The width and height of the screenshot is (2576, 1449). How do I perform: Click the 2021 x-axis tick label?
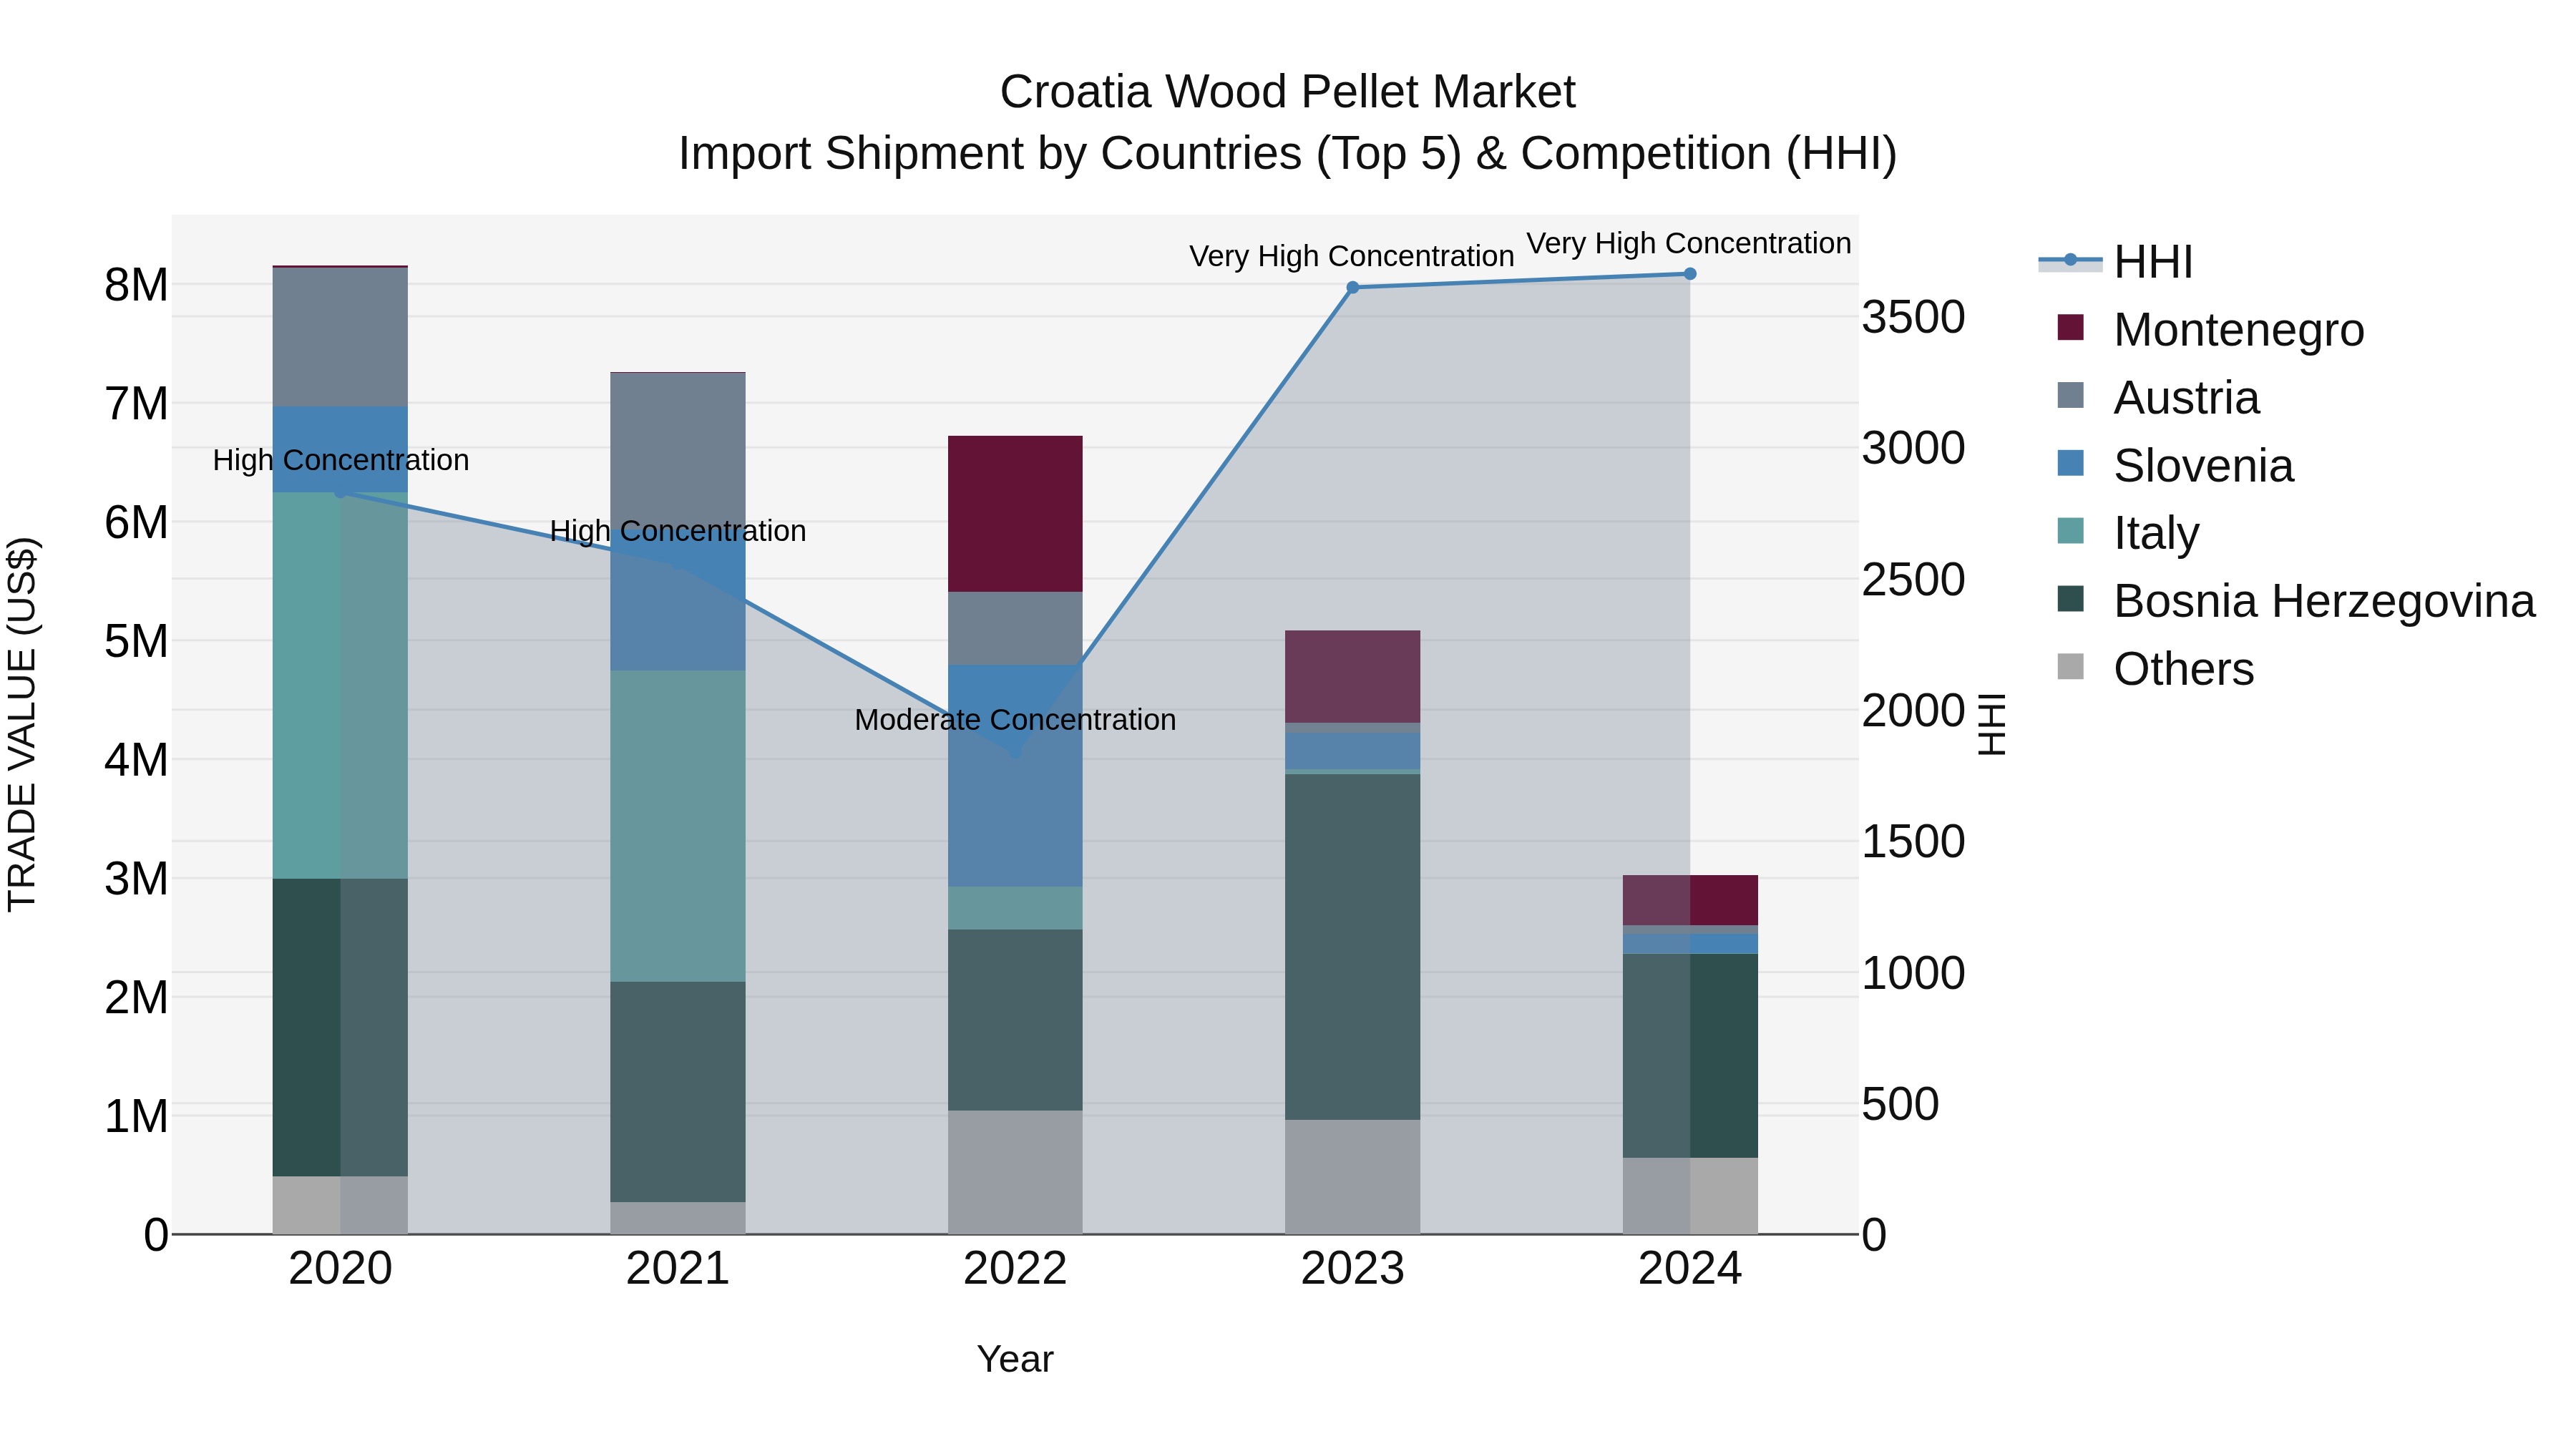(678, 1269)
